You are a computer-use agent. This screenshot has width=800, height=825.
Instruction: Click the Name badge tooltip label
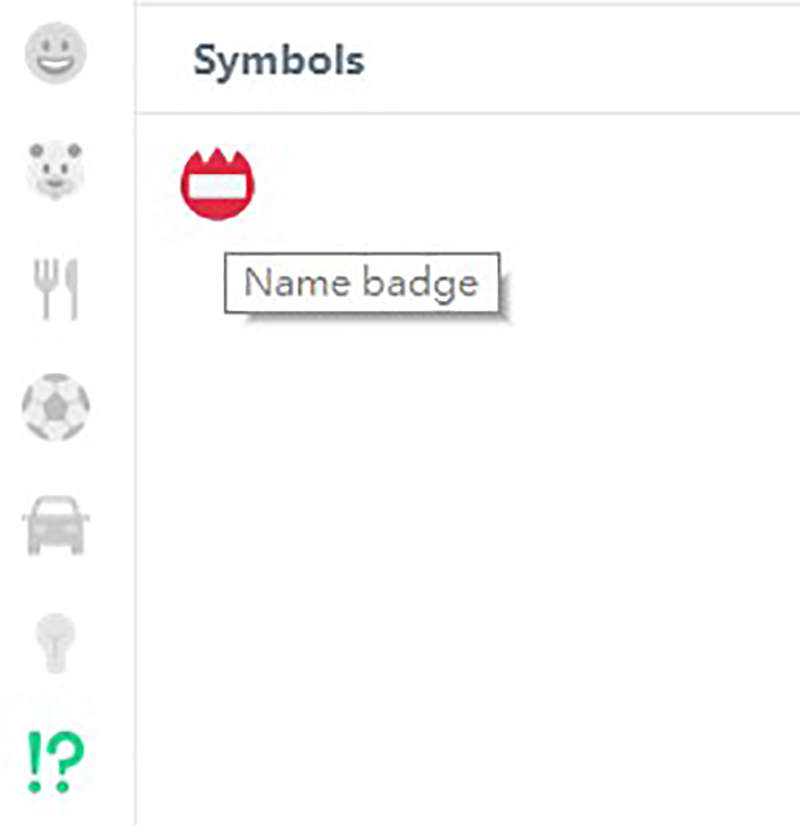pos(361,283)
